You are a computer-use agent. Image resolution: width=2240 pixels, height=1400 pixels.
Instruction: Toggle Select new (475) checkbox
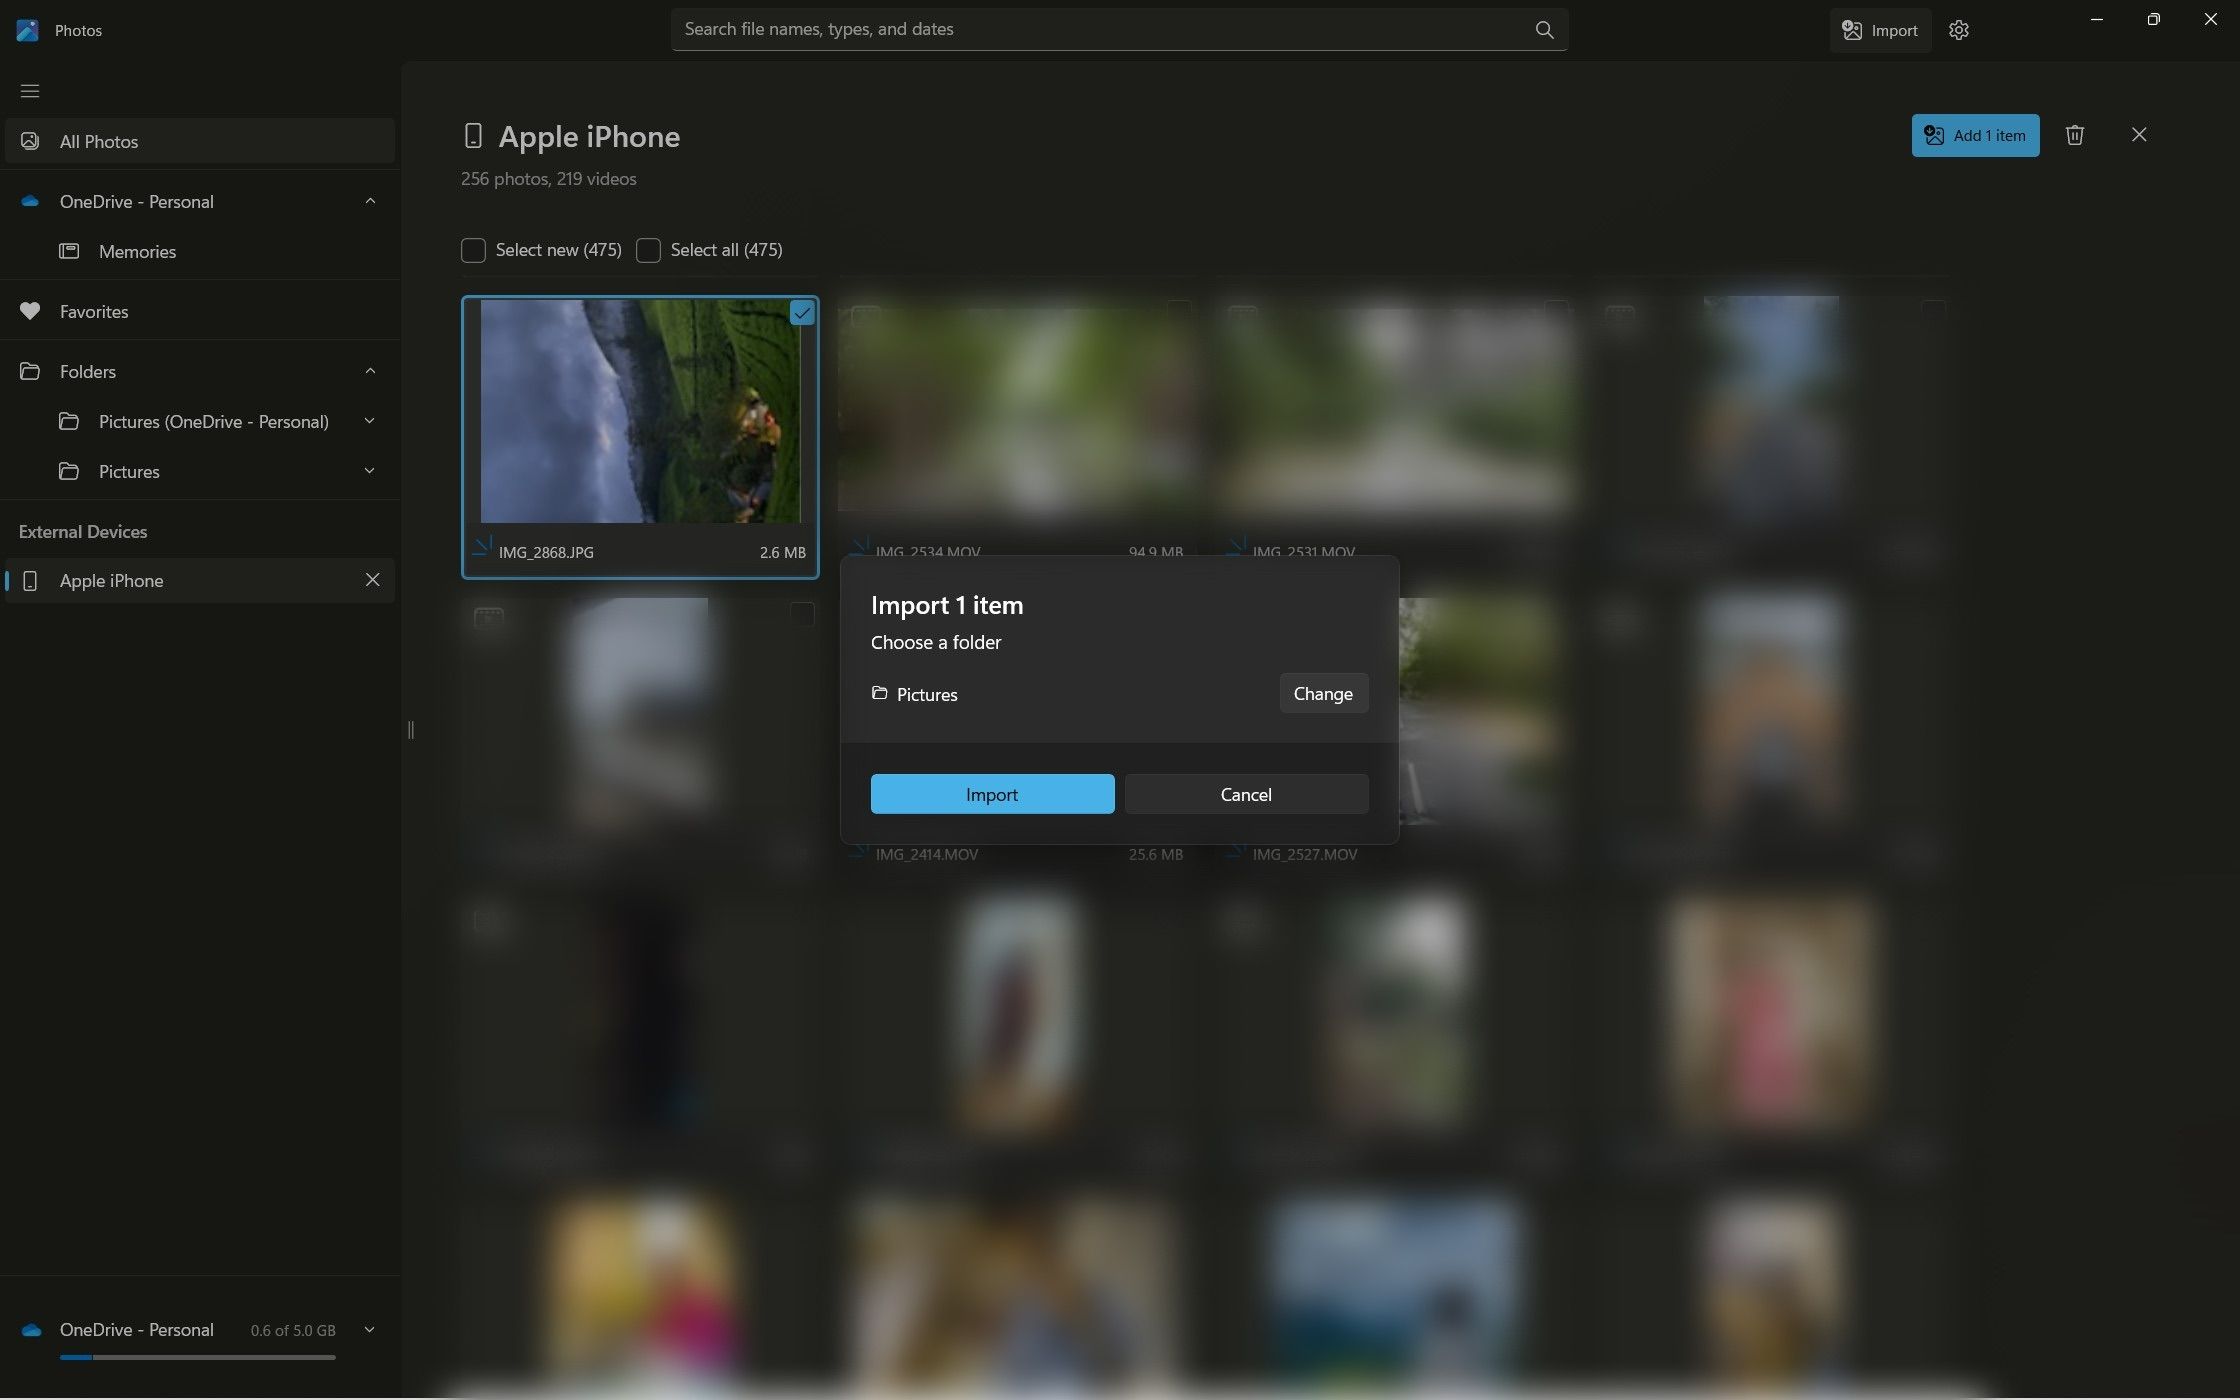coord(471,250)
